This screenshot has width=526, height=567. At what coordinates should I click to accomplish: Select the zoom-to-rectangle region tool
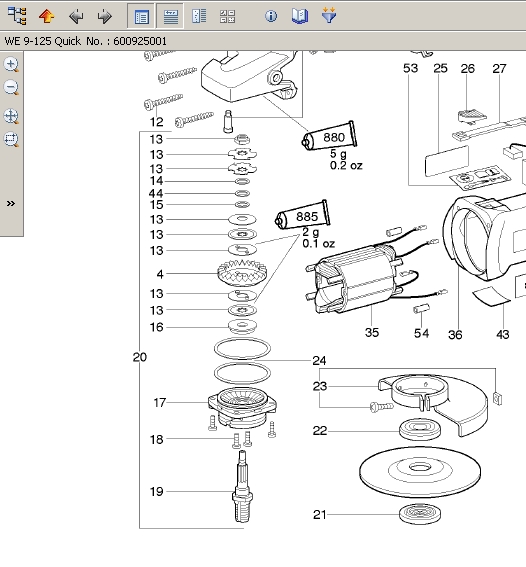point(11,139)
